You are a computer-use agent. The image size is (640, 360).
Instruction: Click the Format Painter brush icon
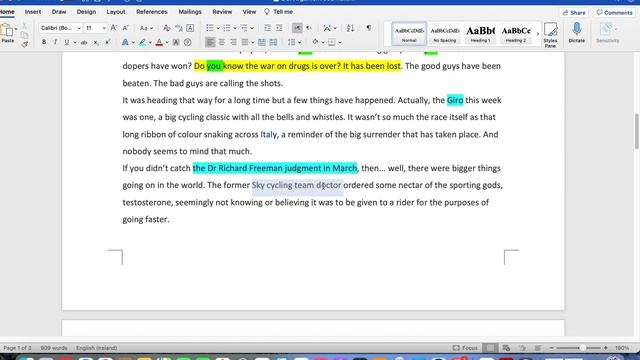pos(24,44)
